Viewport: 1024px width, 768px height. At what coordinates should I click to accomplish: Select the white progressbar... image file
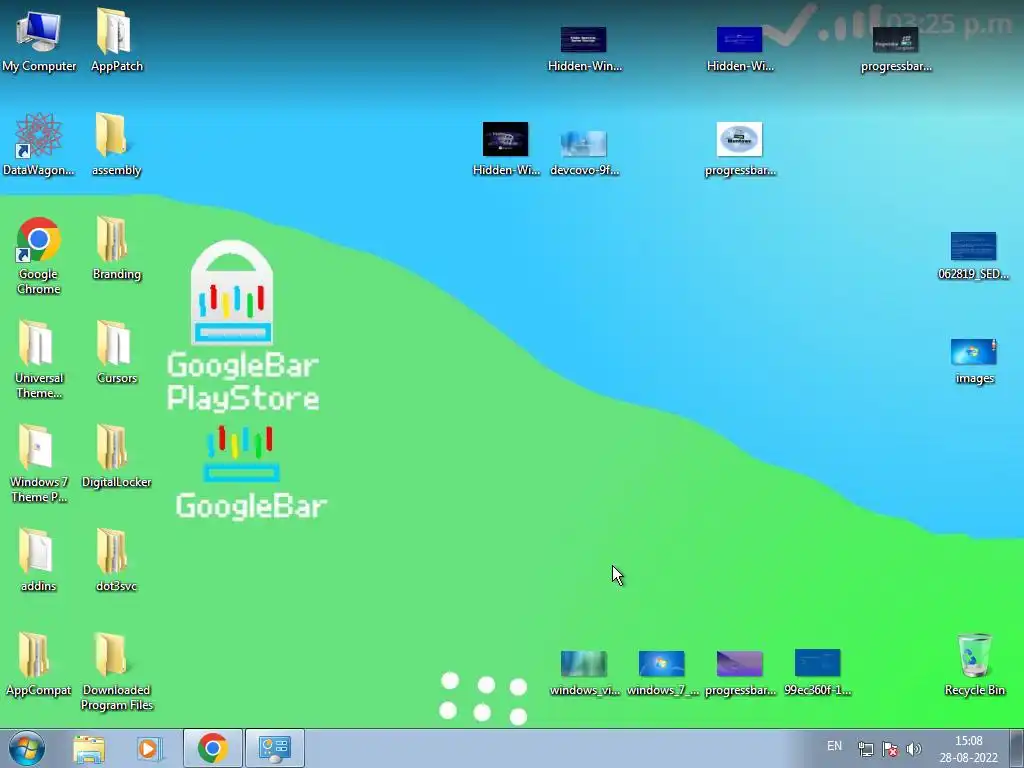point(739,149)
